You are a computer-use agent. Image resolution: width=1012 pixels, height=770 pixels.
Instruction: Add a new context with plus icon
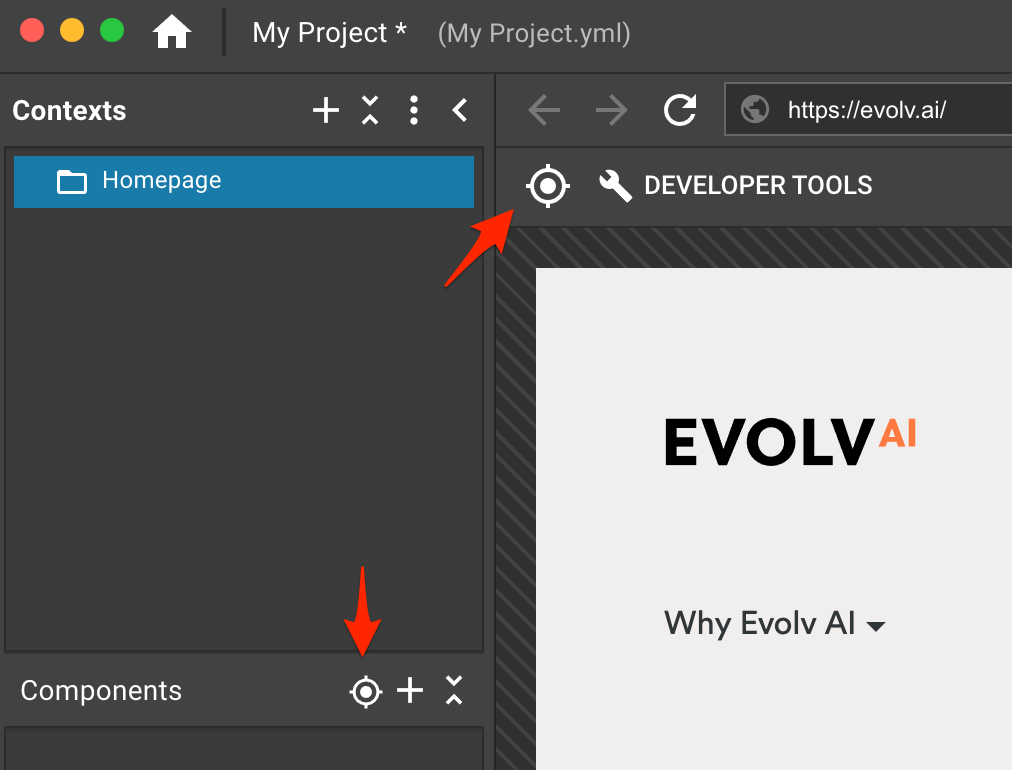coord(326,110)
